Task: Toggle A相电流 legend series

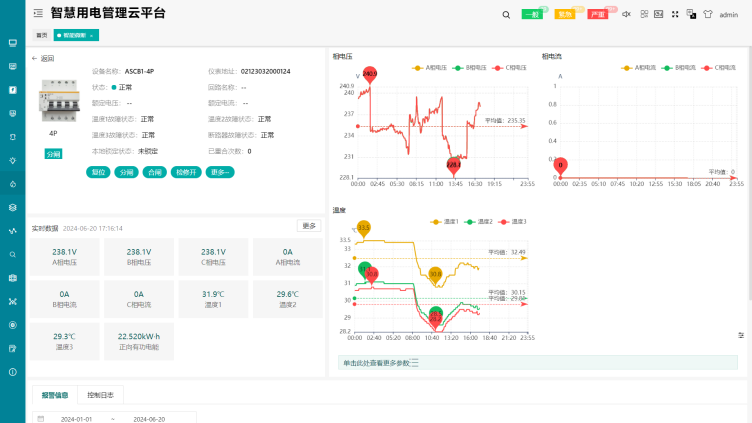Action: pyautogui.click(x=638, y=68)
